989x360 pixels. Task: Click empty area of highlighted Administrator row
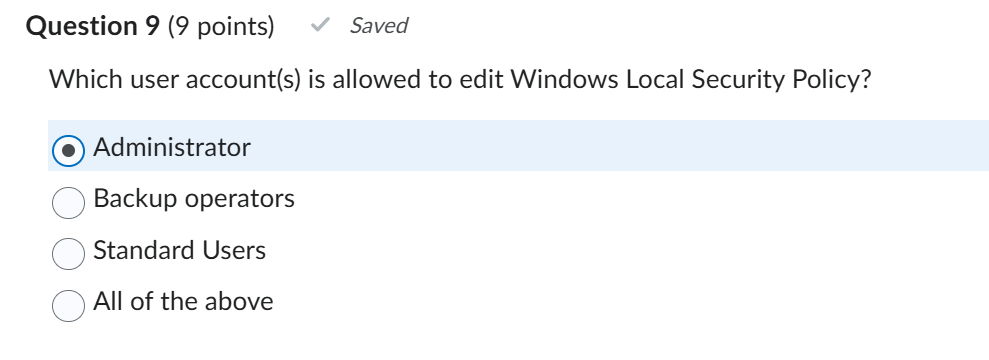coord(618,146)
